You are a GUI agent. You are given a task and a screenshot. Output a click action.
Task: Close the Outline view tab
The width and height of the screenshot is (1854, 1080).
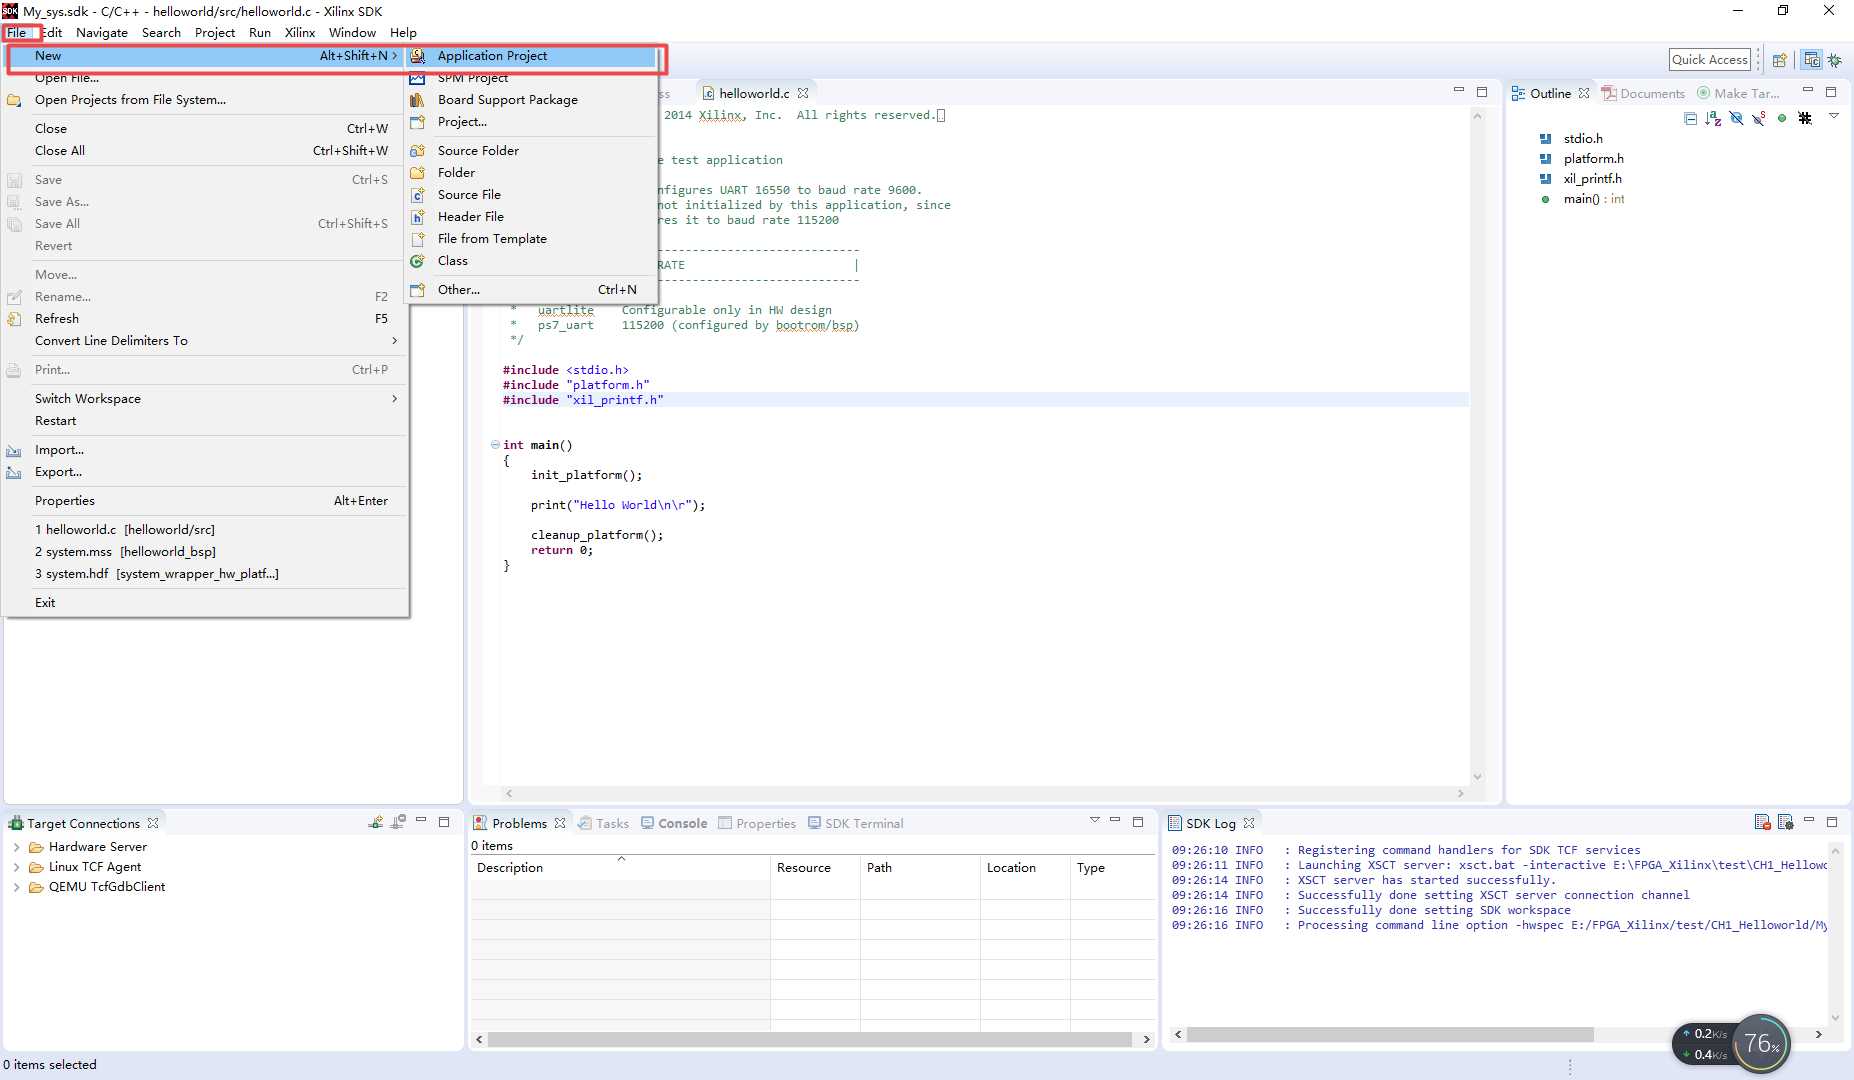pyautogui.click(x=1584, y=93)
